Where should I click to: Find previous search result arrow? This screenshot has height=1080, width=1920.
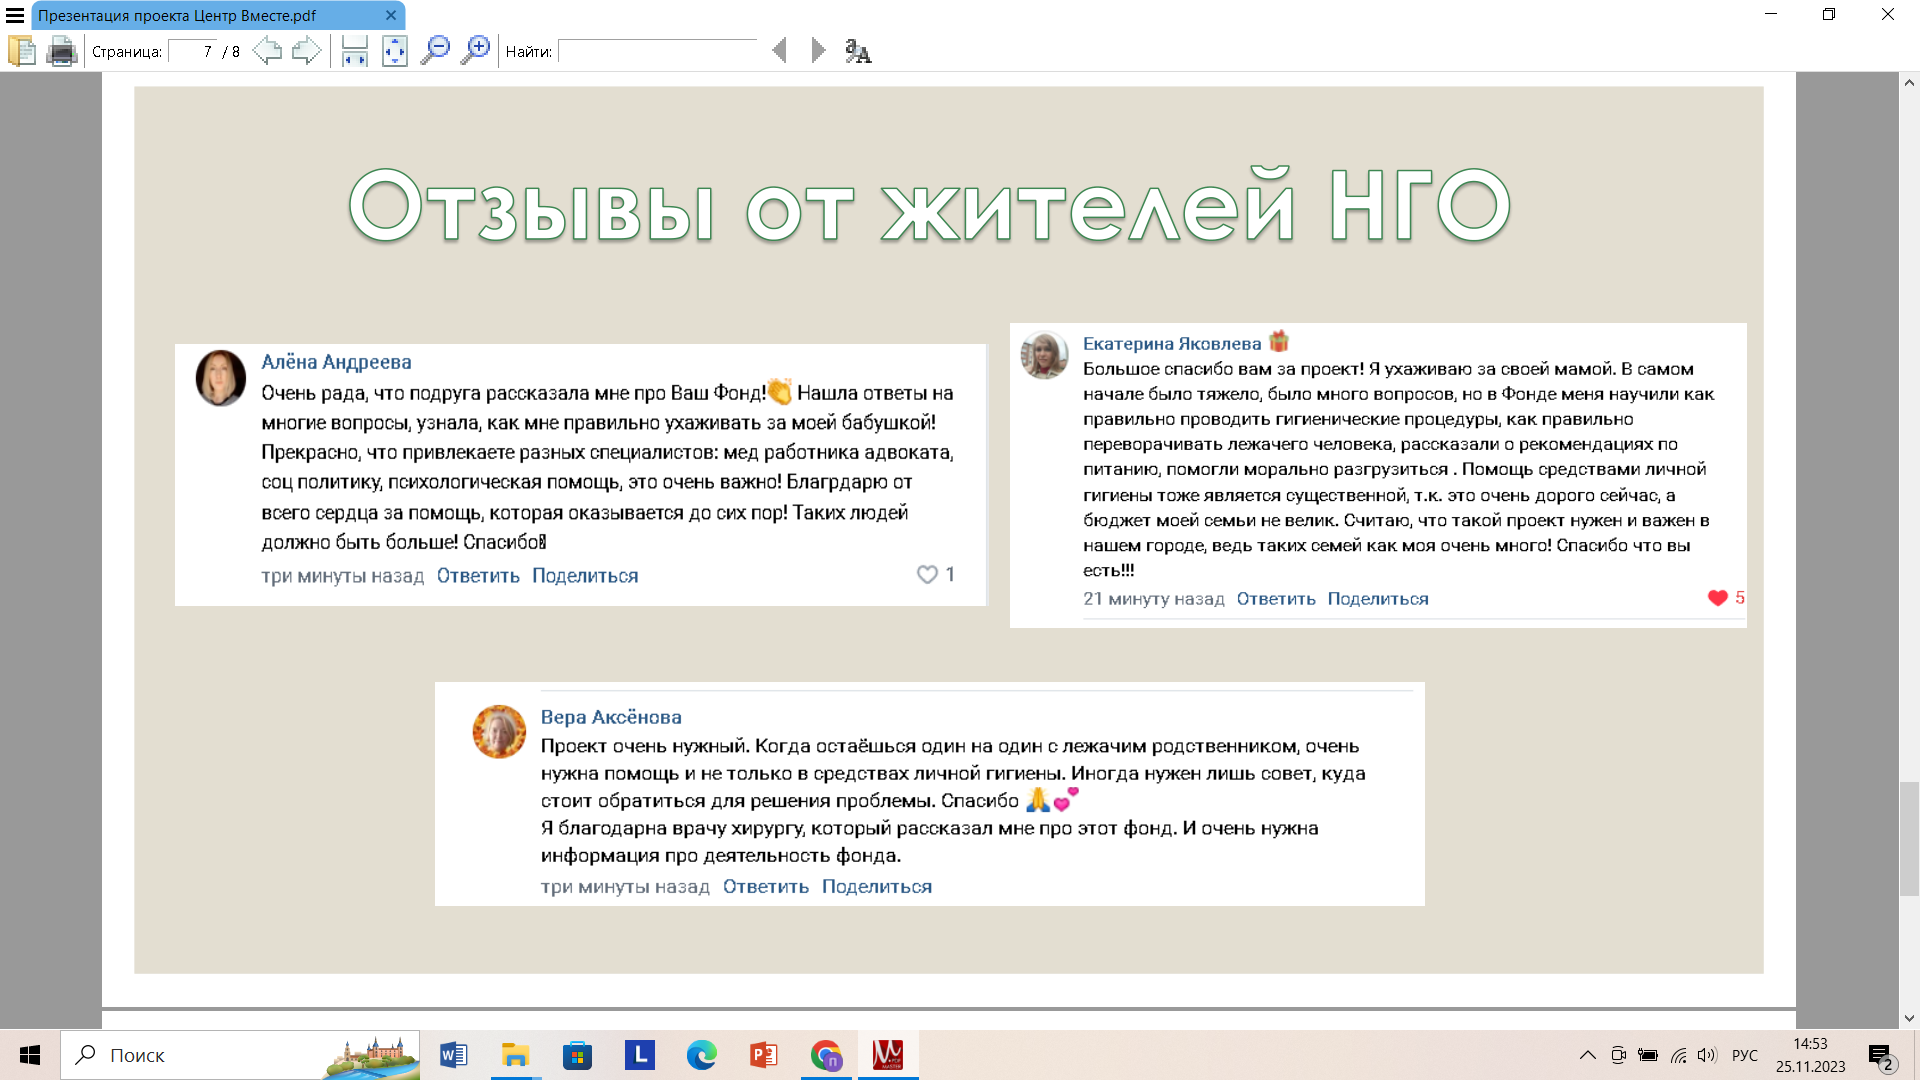(x=780, y=51)
